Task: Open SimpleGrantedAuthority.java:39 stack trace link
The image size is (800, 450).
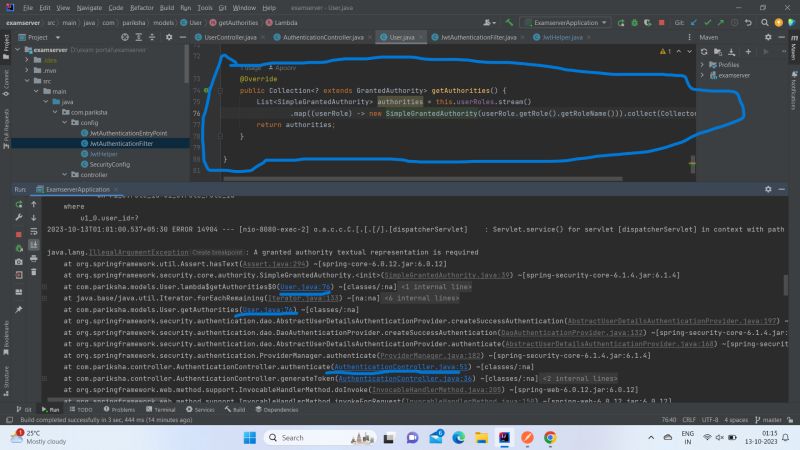Action: point(447,276)
